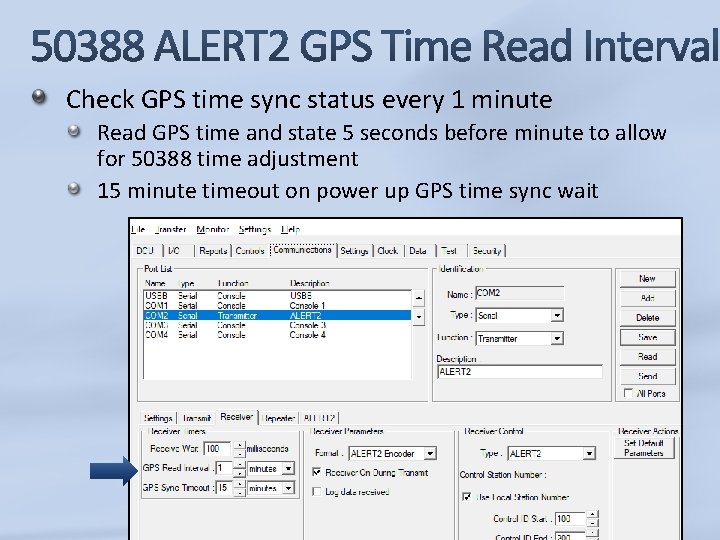Enable the All Ports checkbox
The image size is (720, 540).
pos(628,393)
